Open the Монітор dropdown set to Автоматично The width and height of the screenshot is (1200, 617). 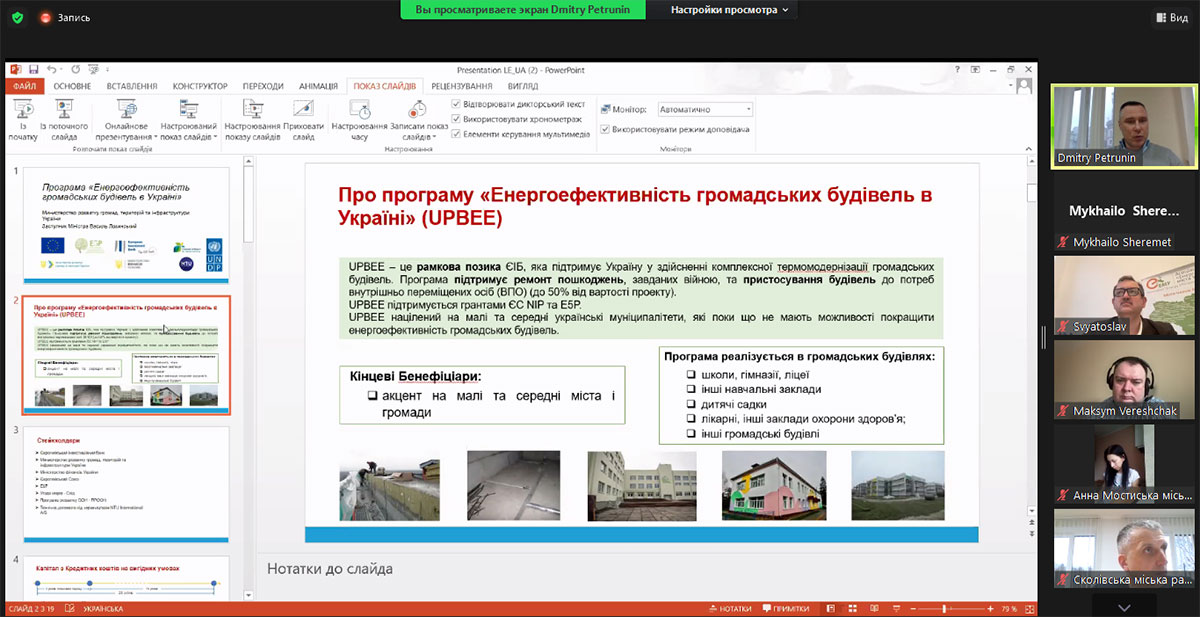tap(705, 109)
